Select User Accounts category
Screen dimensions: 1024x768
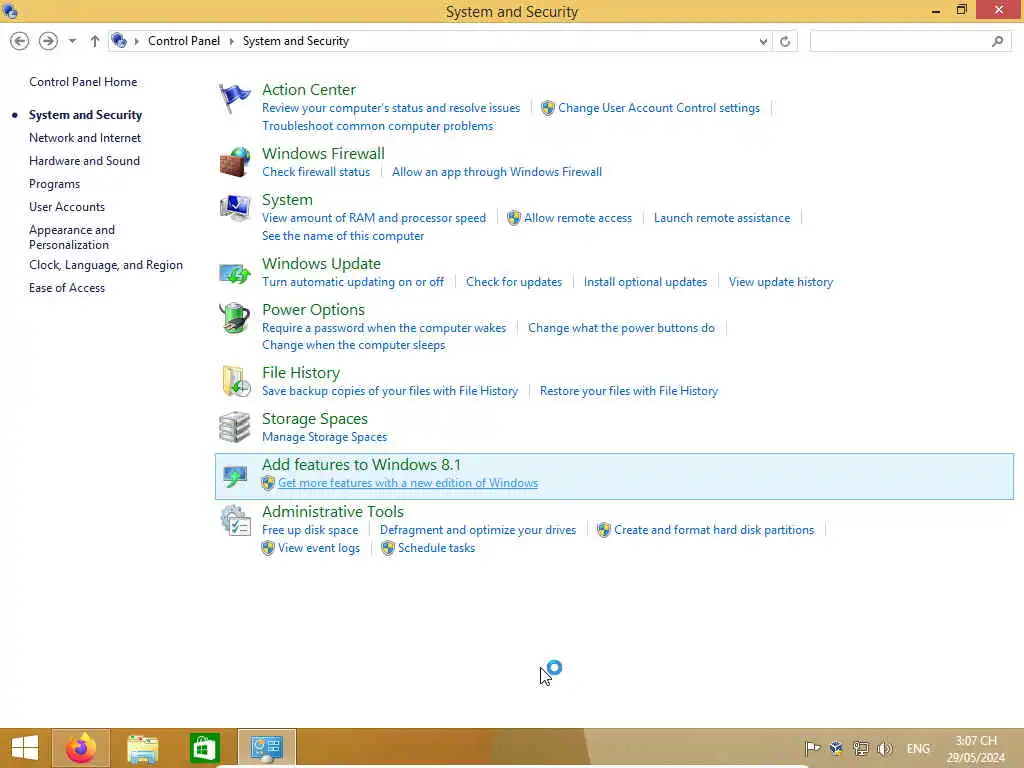coord(67,207)
